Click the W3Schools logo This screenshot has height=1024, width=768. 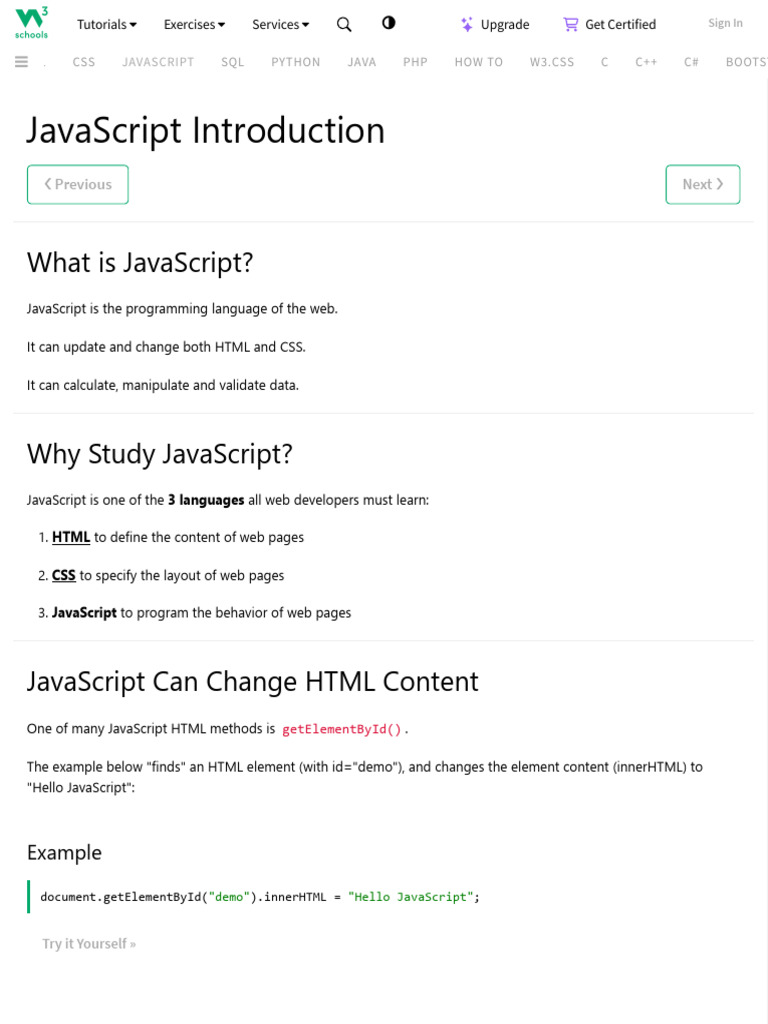(x=31, y=22)
